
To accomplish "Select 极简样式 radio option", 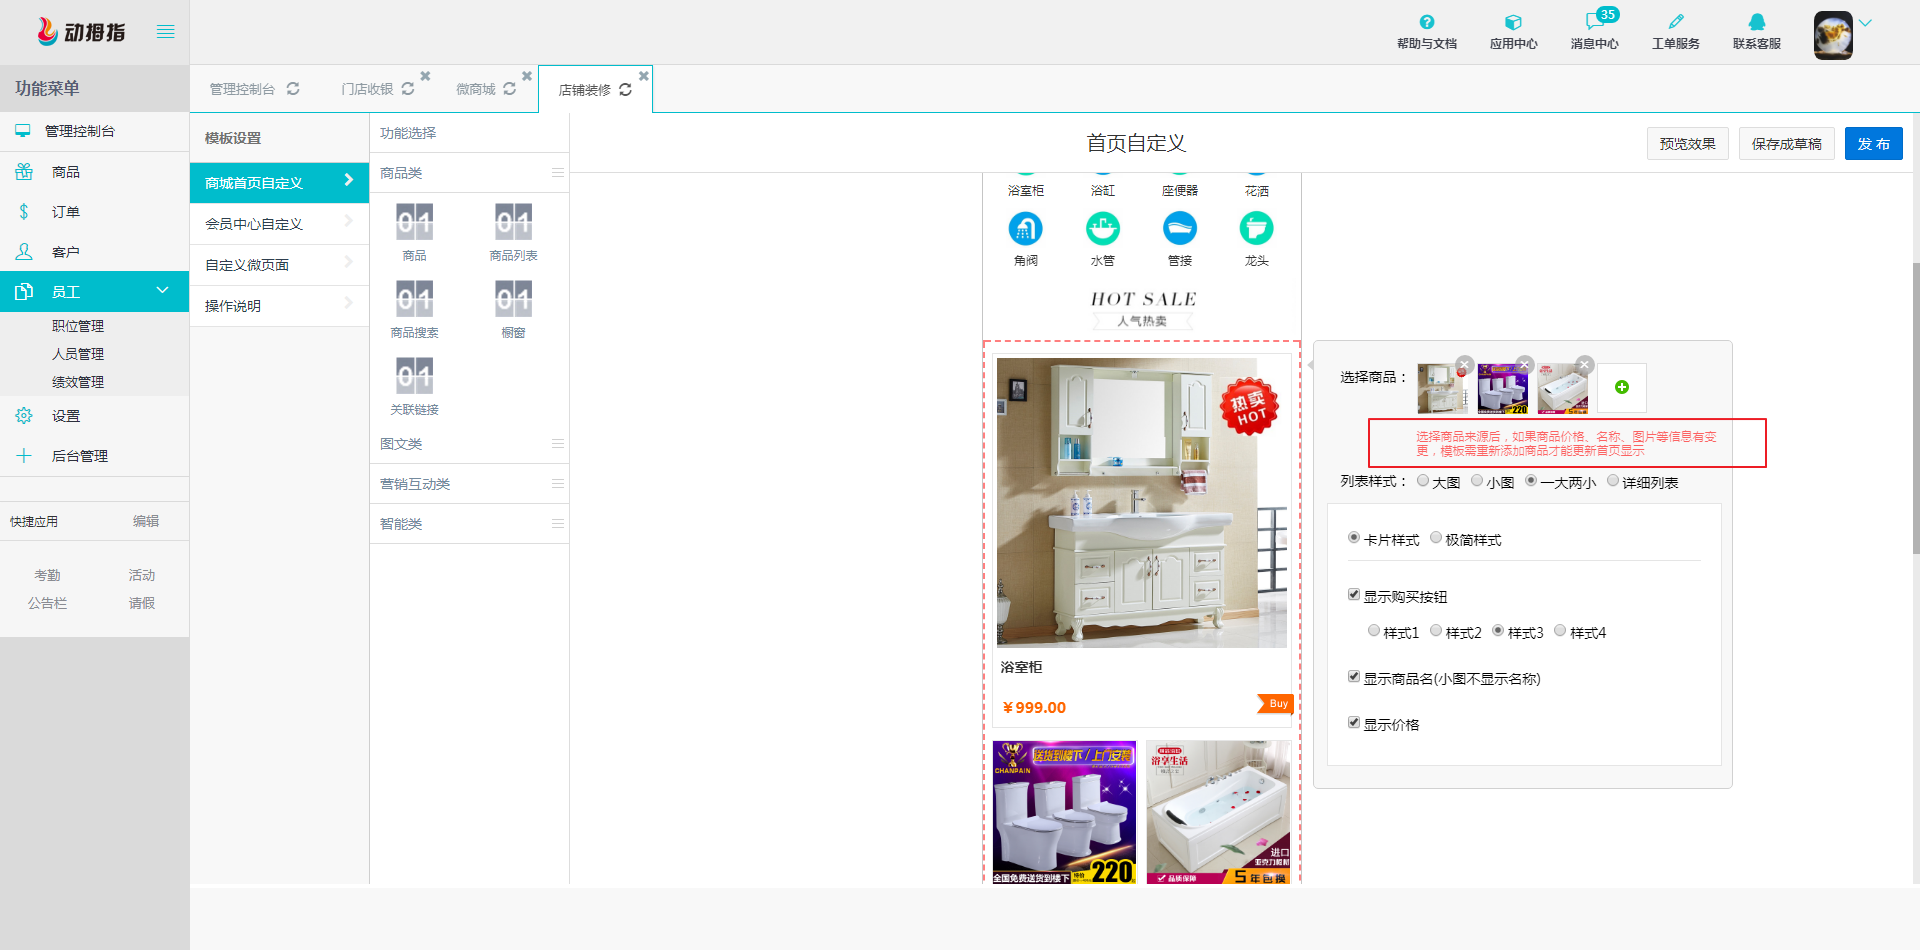I will [x=1436, y=538].
